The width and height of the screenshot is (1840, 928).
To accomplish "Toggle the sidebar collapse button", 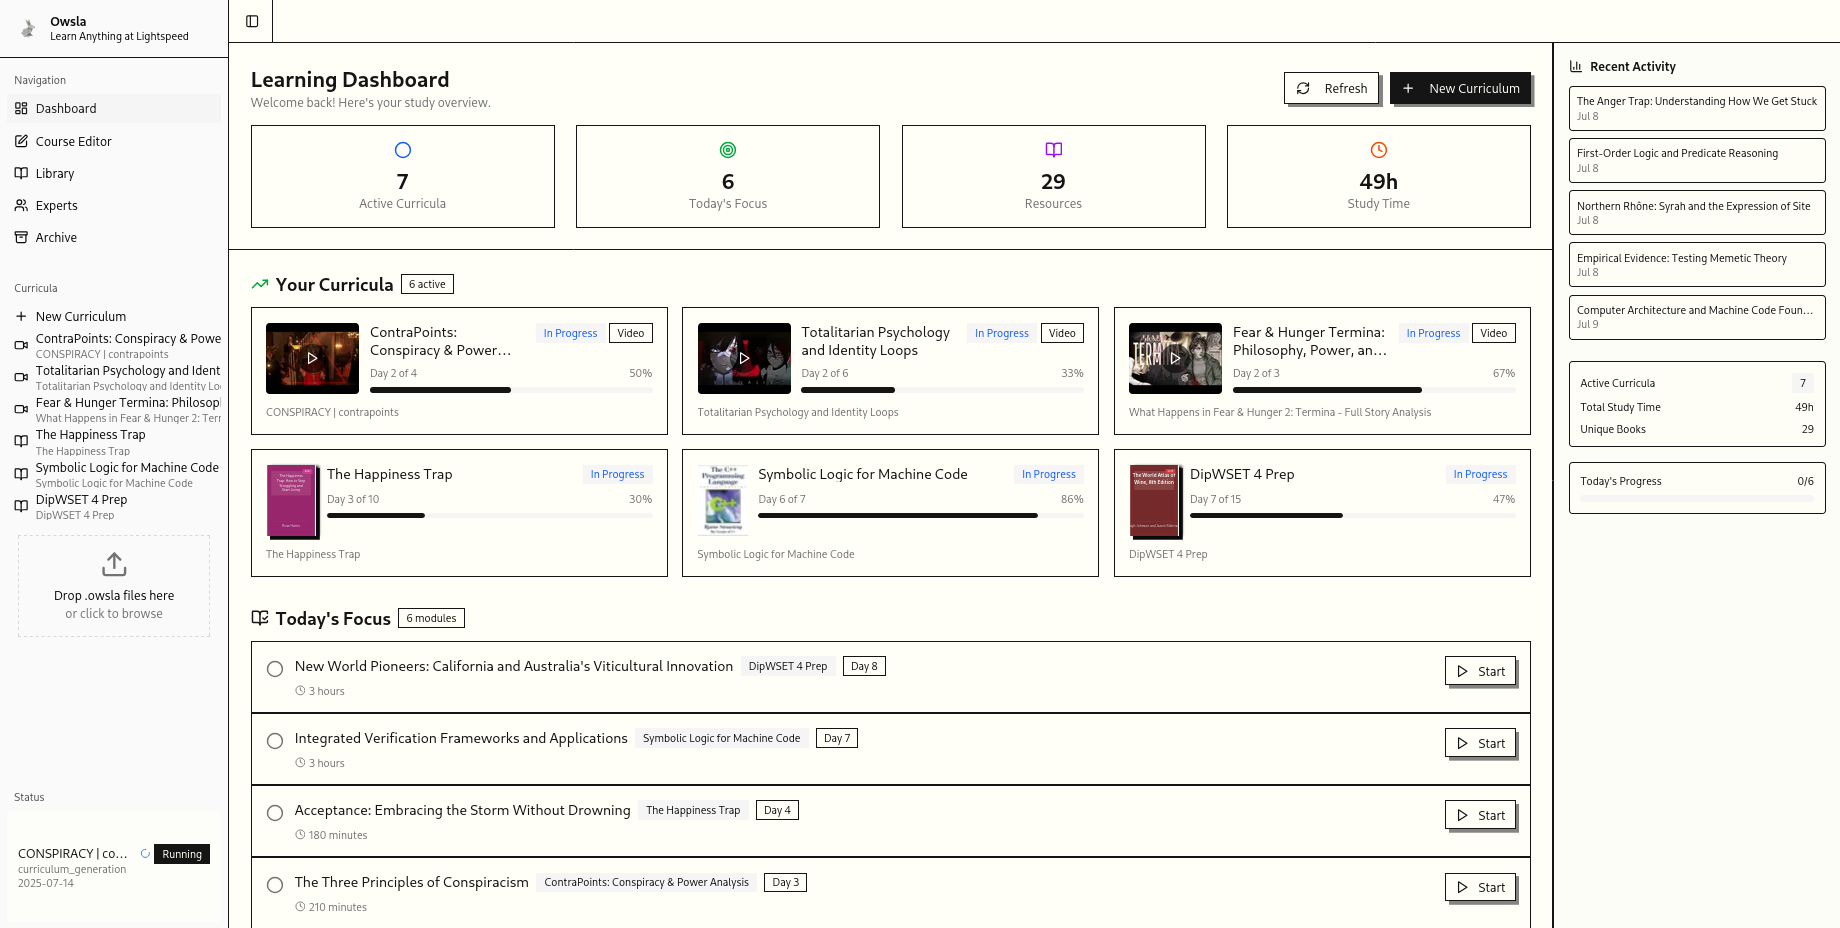I will pyautogui.click(x=251, y=20).
